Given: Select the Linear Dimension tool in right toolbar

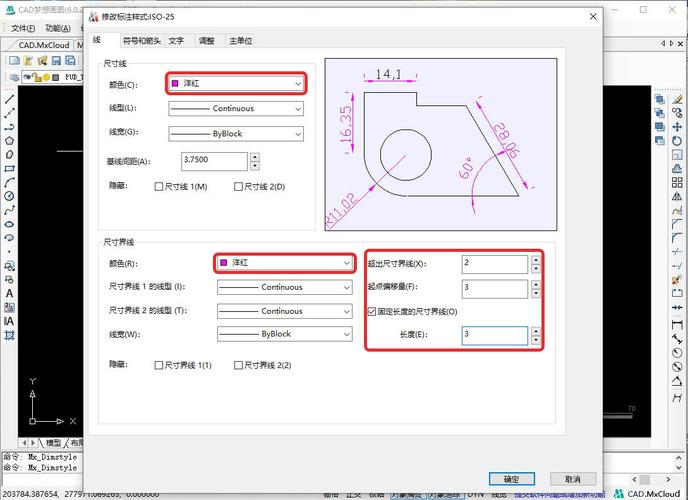Looking at the screenshot, I should pyautogui.click(x=677, y=325).
